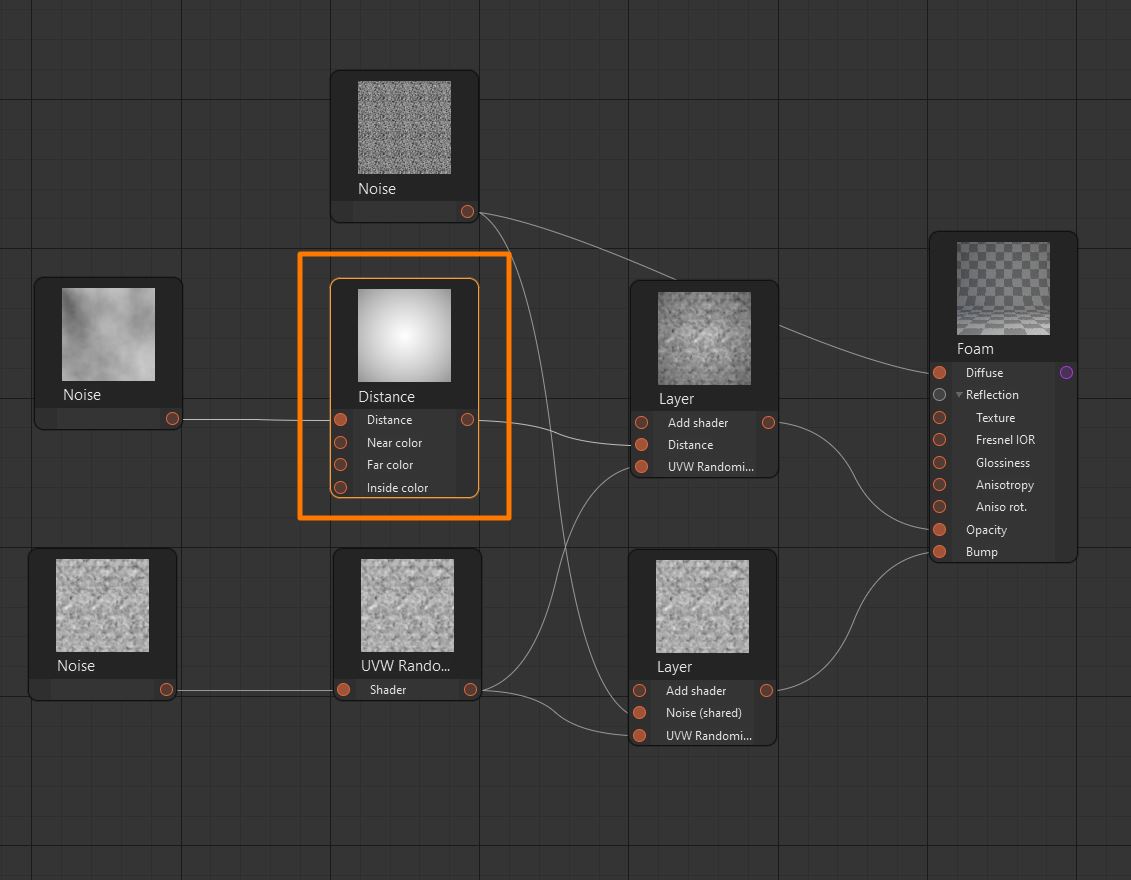Click the purple output socket on Foam node

[1066, 372]
